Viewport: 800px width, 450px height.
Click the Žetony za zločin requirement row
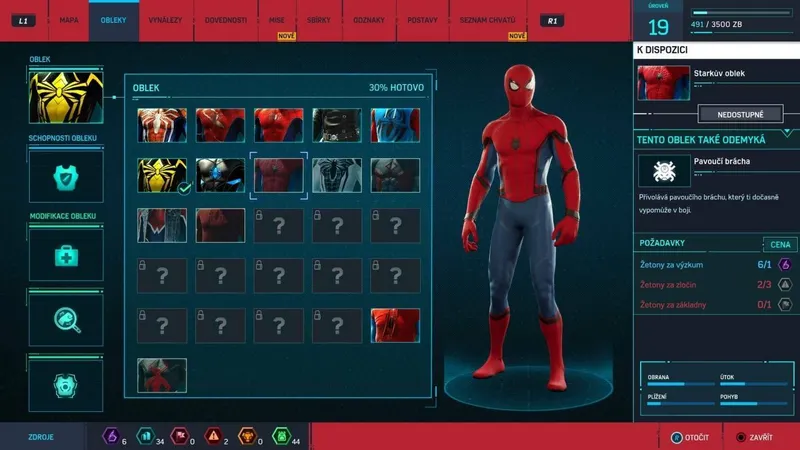[x=715, y=285]
